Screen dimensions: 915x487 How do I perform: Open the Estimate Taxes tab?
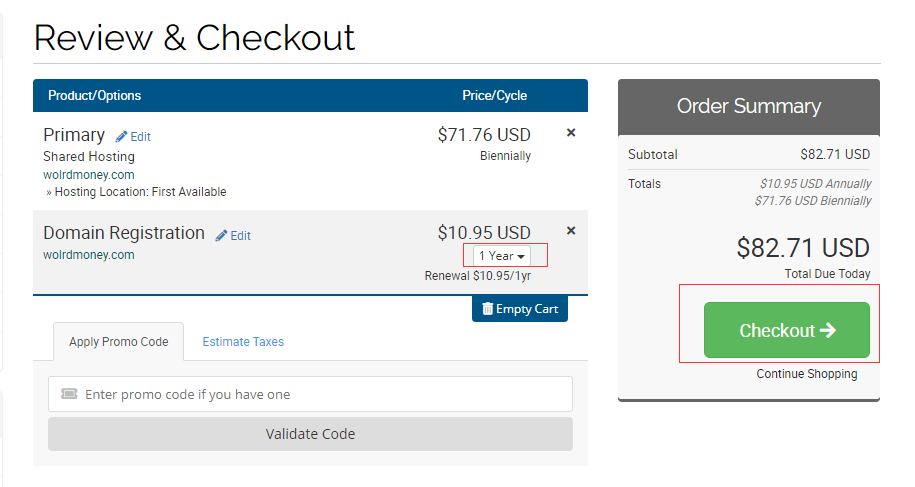[243, 342]
